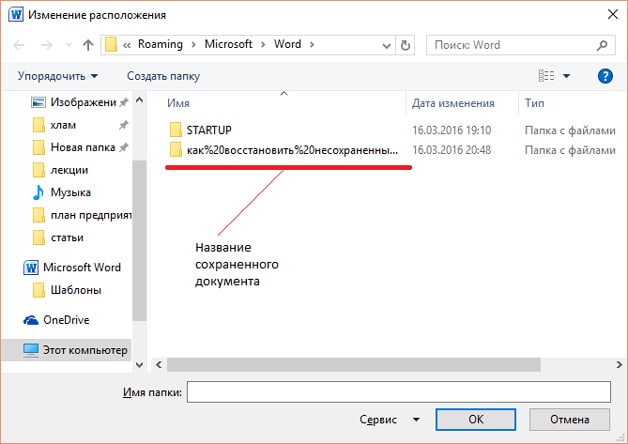Click the pin icon next to Изображения

pos(124,102)
